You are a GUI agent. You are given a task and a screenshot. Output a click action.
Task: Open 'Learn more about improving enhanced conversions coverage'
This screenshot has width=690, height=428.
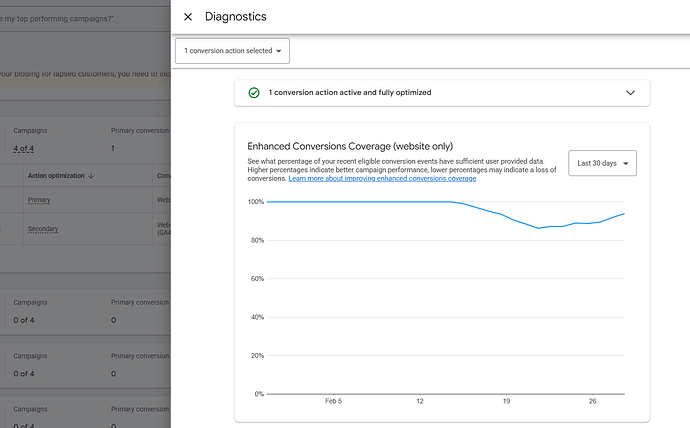[382, 179]
